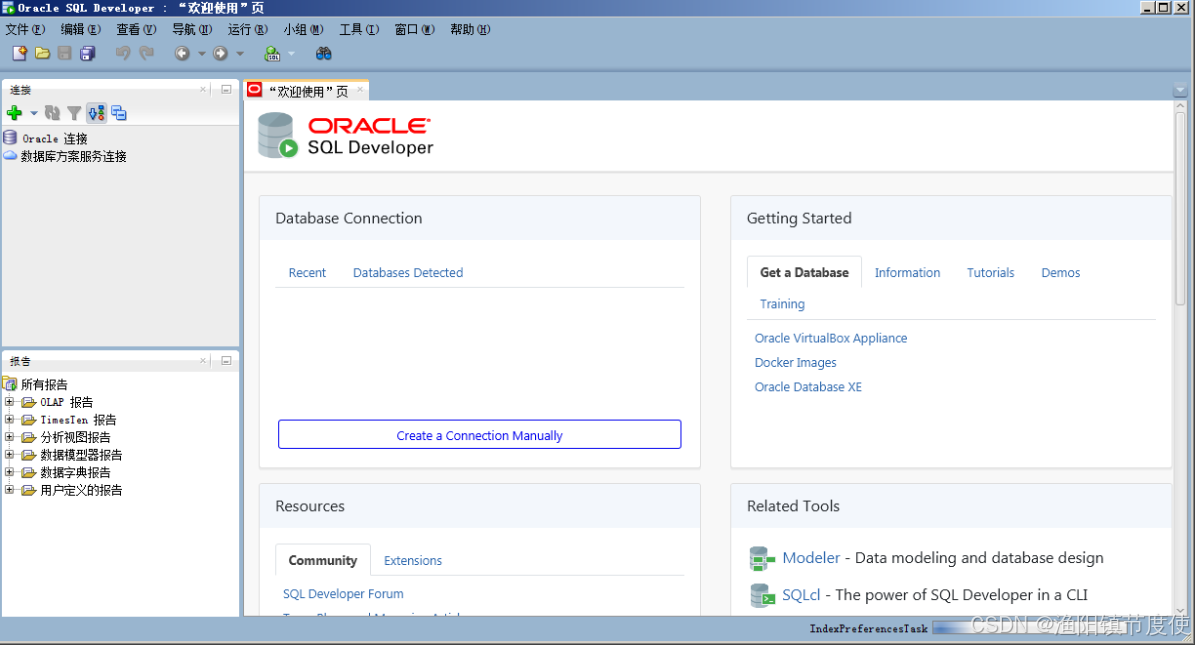Image resolution: width=1195 pixels, height=645 pixels.
Task: Click the Modeler tool icon in Related Tools
Action: [x=761, y=559]
